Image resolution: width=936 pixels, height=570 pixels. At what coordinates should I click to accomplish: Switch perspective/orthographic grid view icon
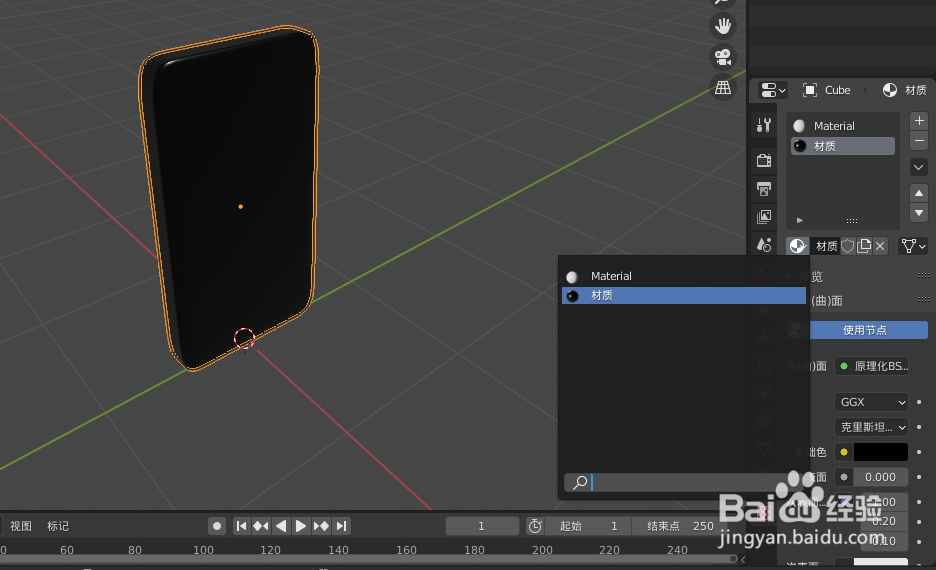point(723,88)
